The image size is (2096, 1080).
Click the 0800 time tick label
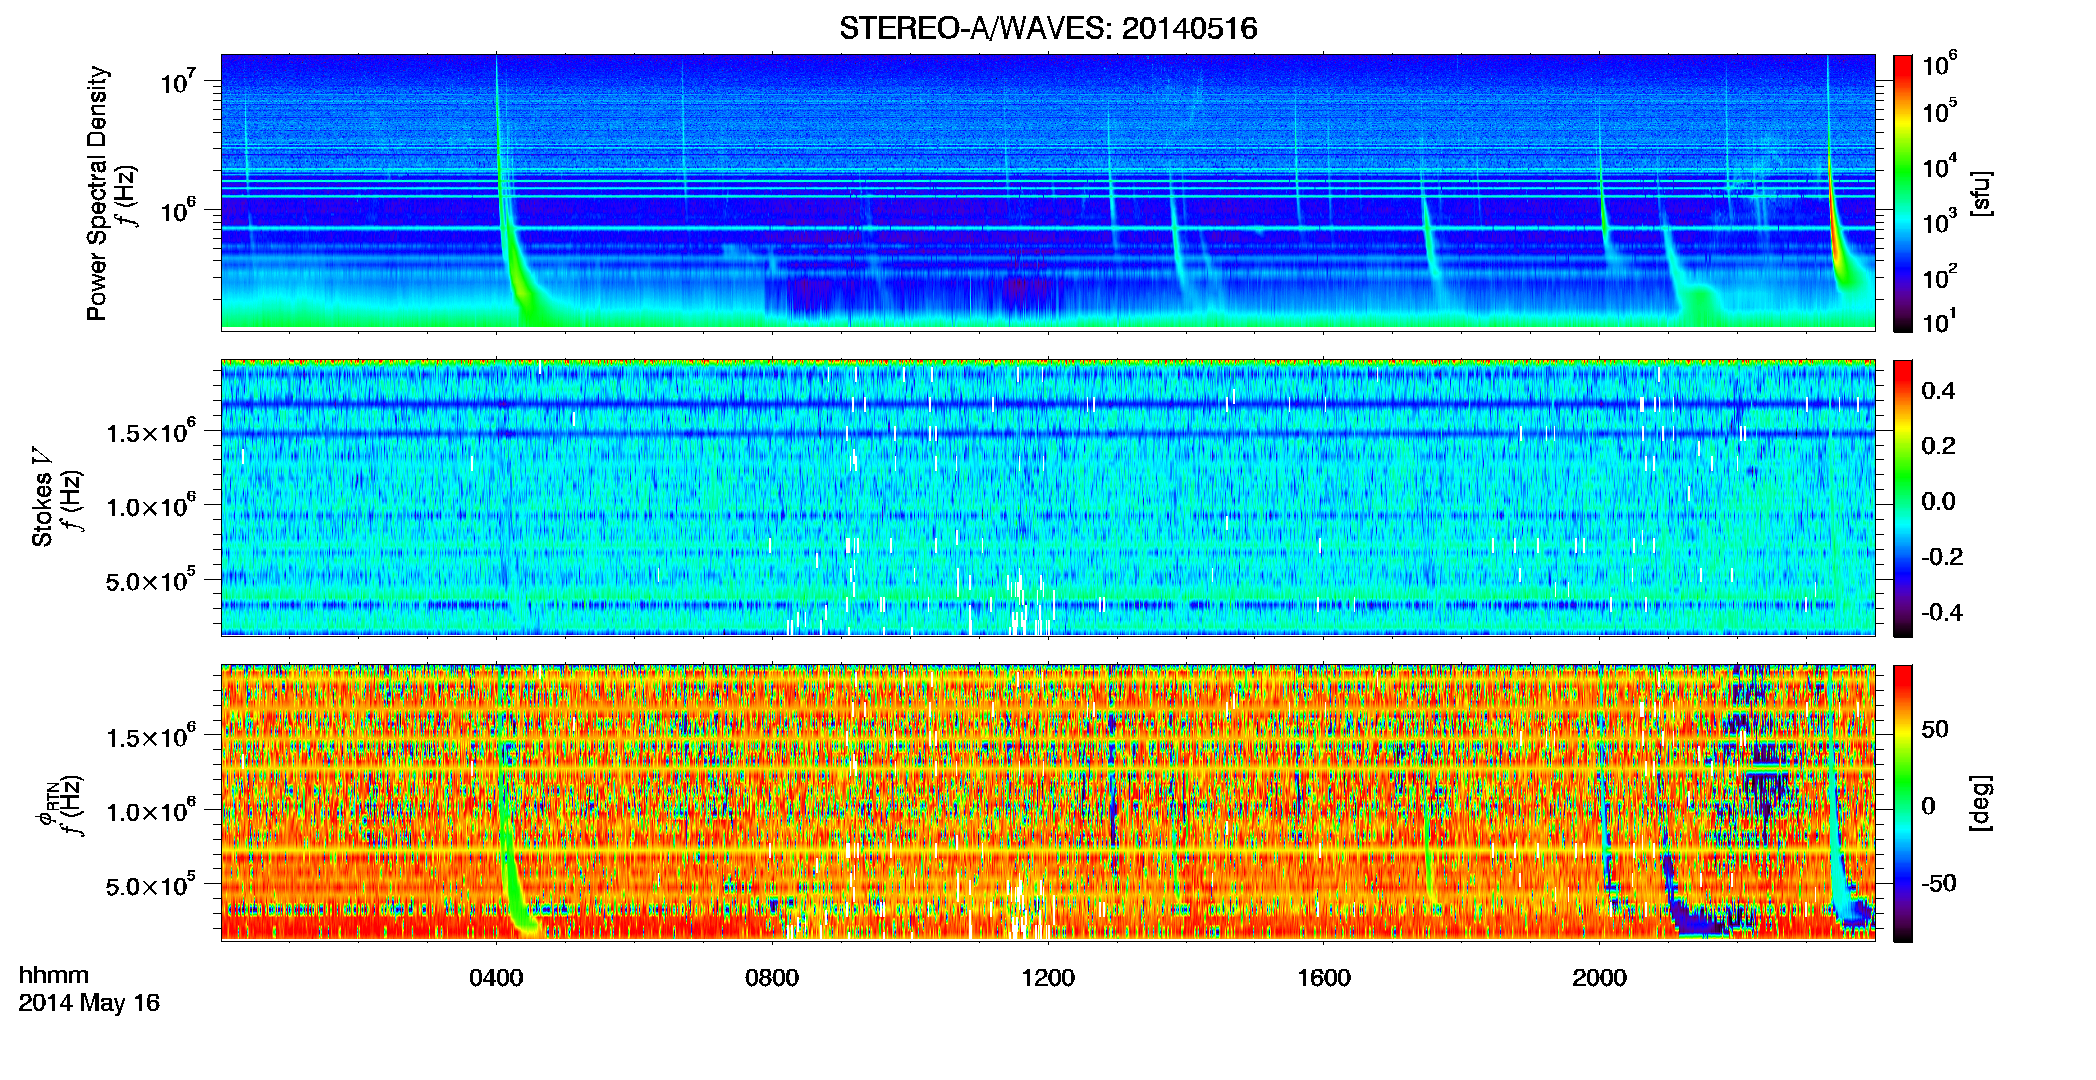[772, 978]
